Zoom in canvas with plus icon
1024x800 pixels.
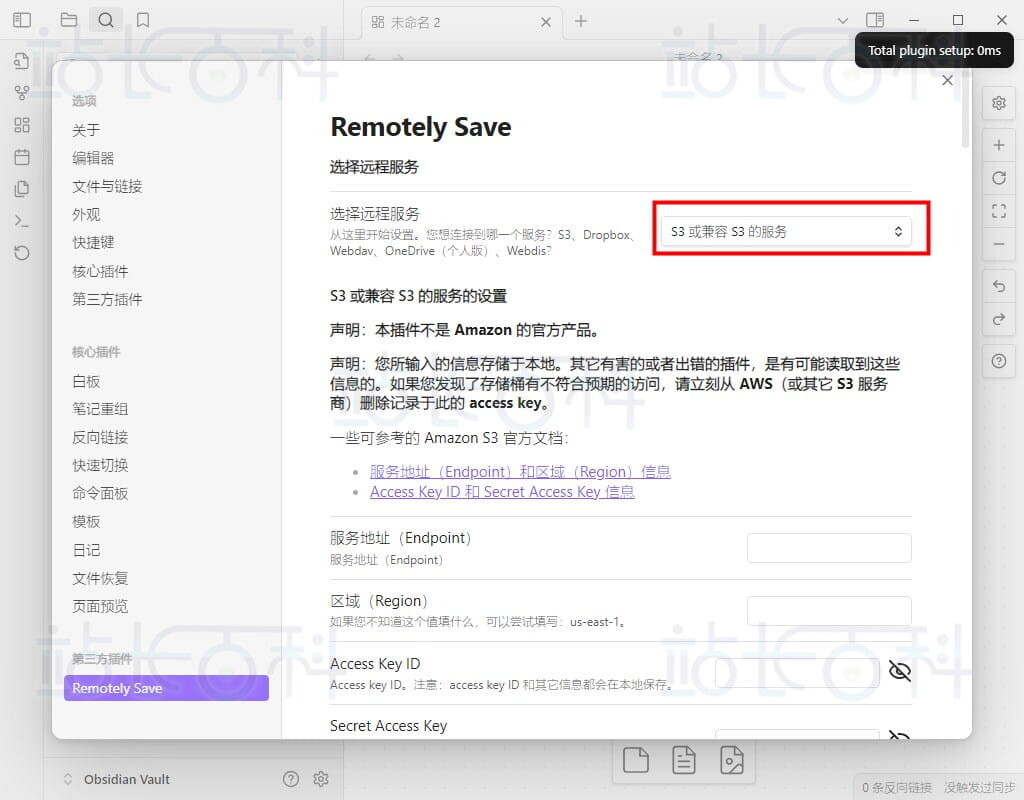pyautogui.click(x=999, y=145)
